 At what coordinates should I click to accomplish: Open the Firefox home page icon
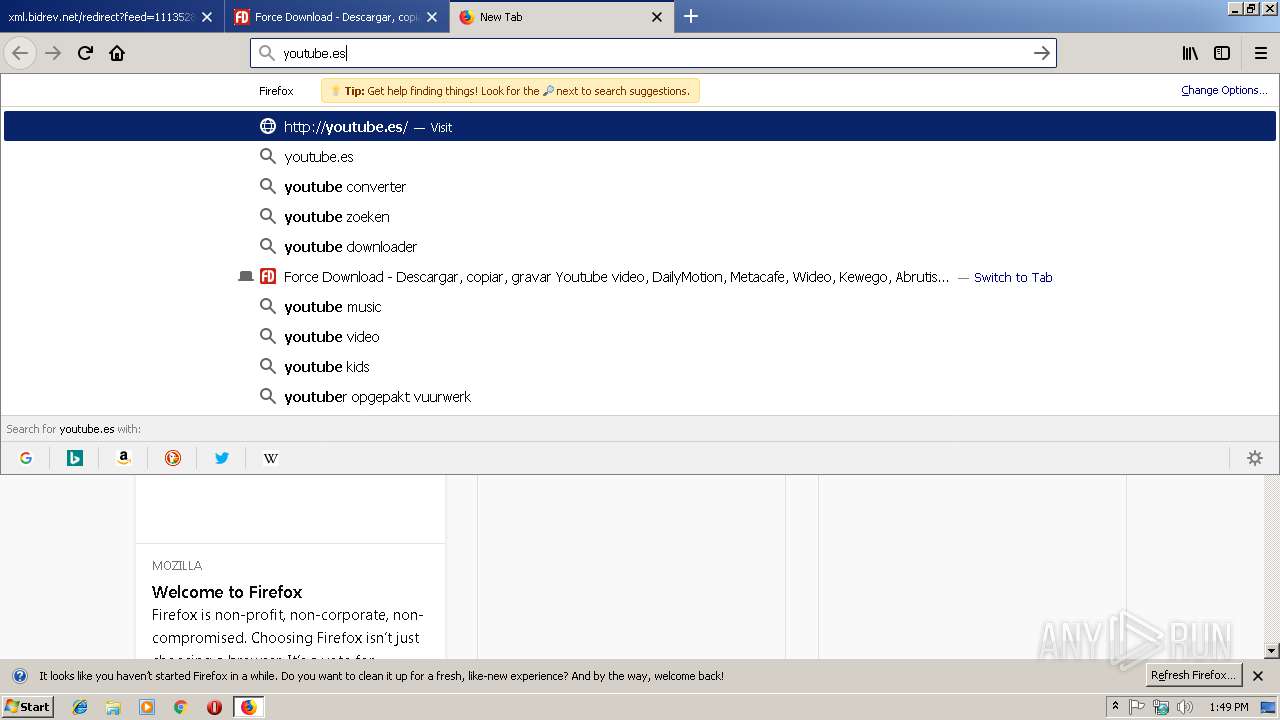tap(117, 53)
